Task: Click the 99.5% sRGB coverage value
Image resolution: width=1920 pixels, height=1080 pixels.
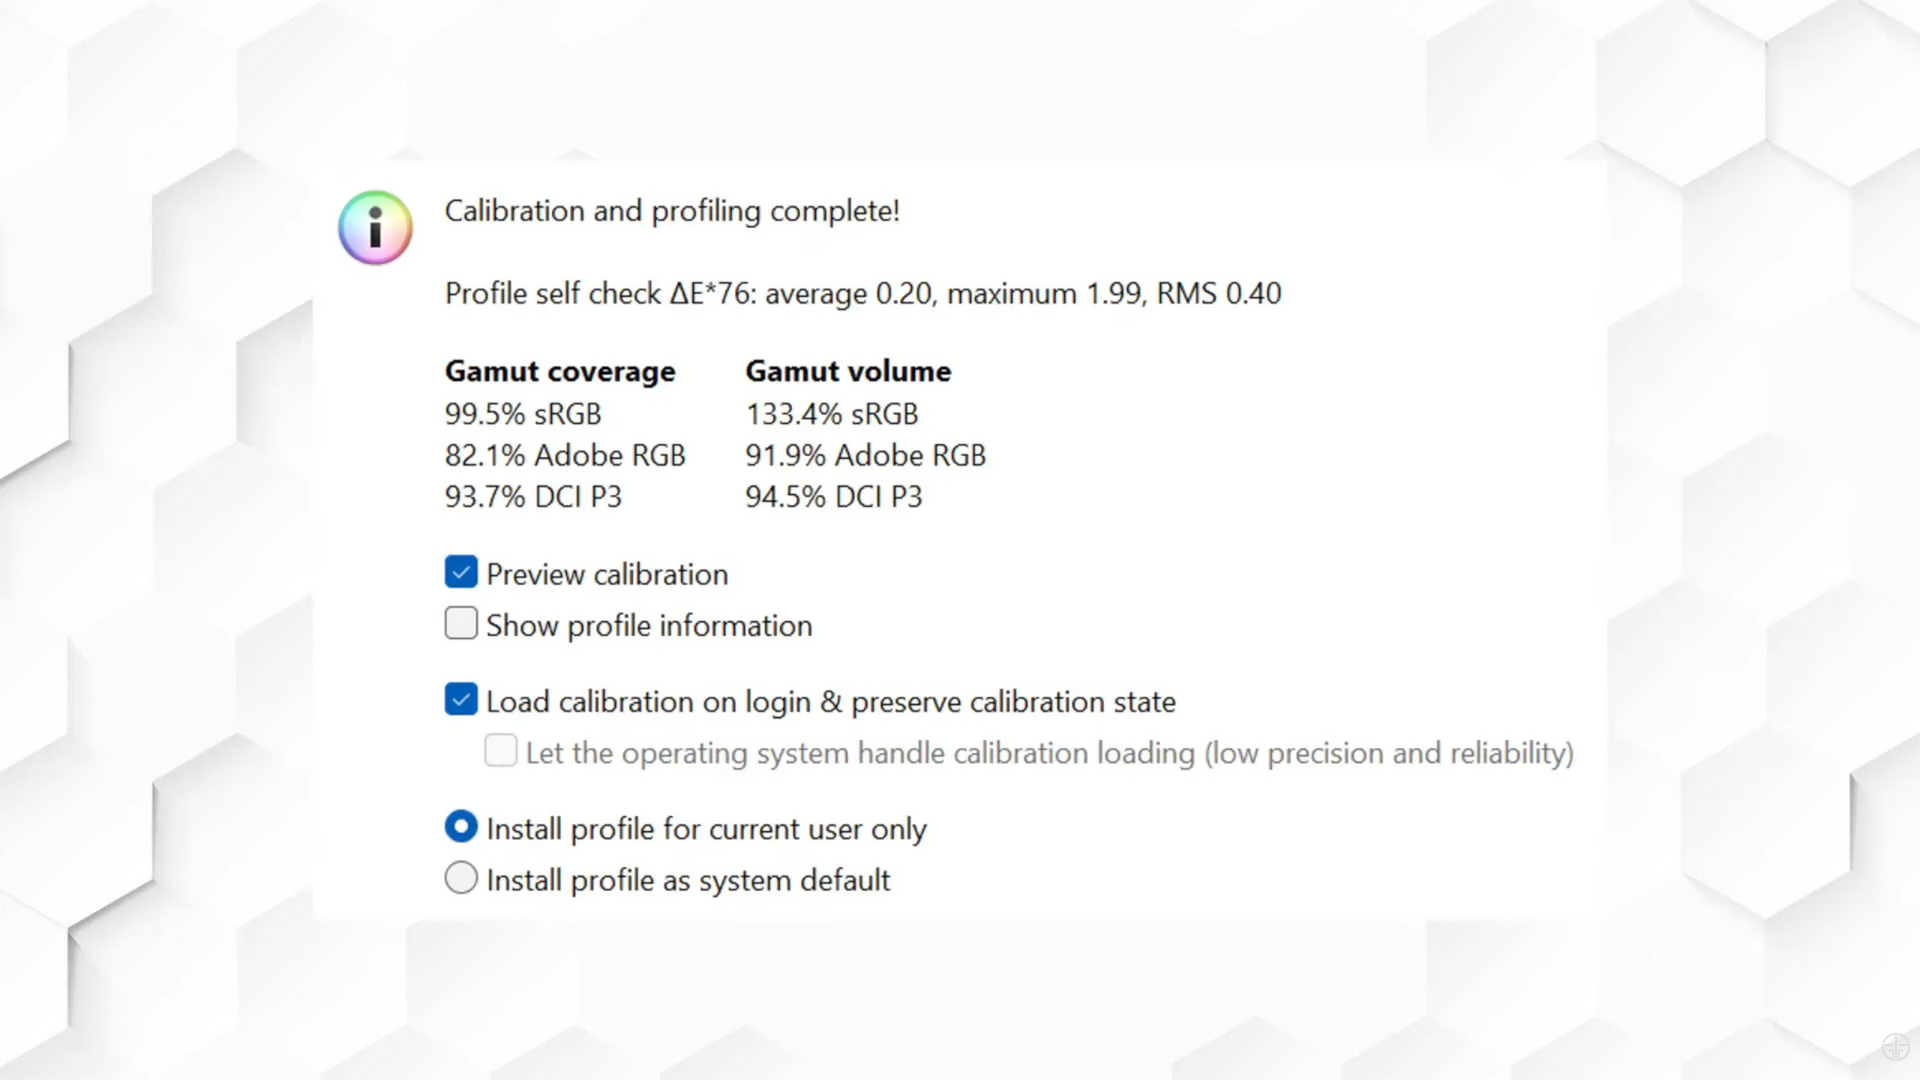Action: (x=523, y=414)
